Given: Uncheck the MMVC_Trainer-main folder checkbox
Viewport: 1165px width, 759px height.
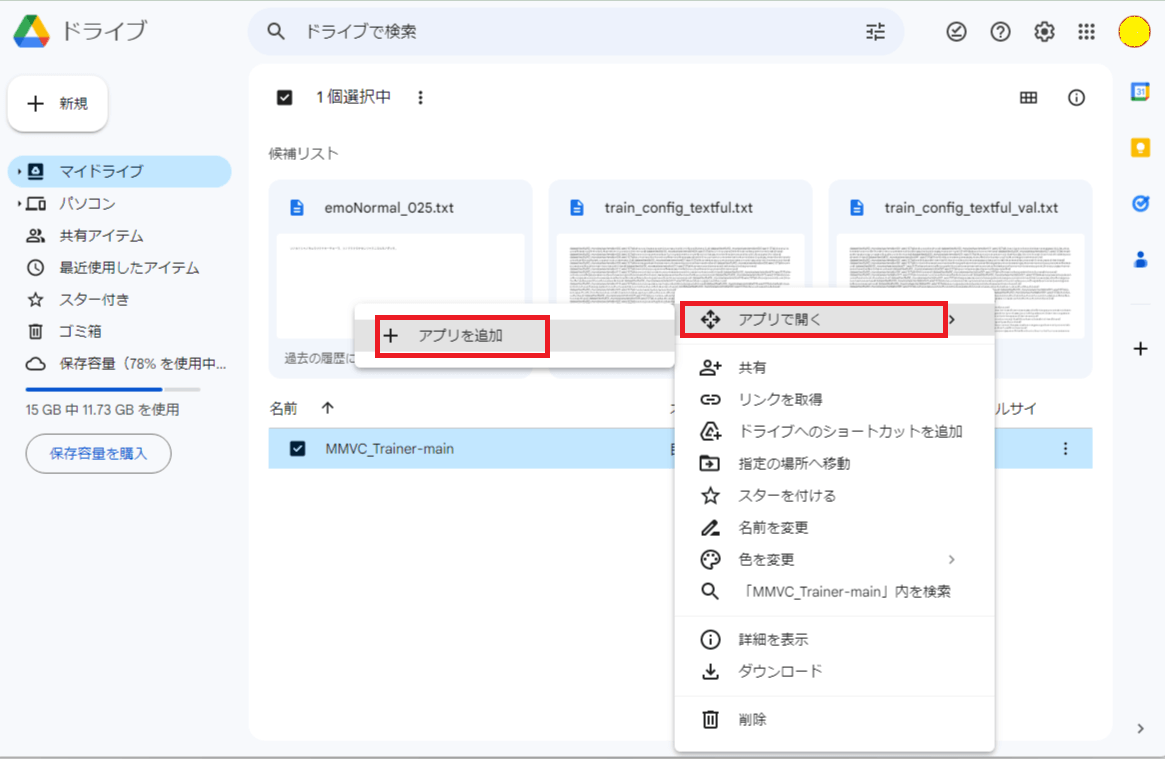Looking at the screenshot, I should (x=297, y=449).
